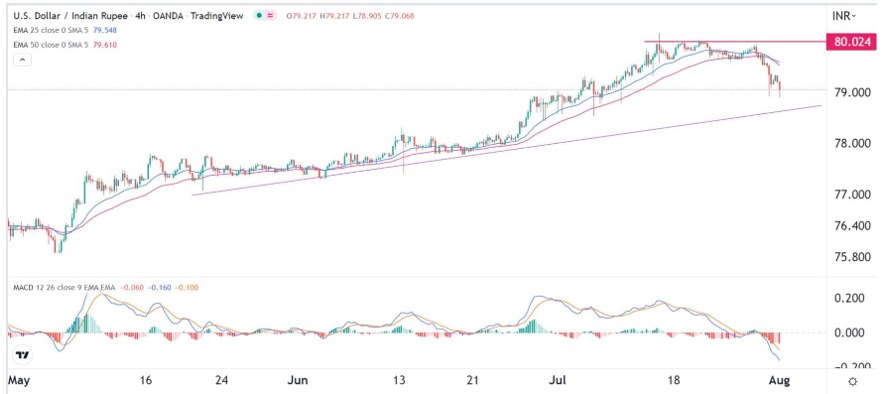Select the ascending purple trendline
Screen dimensions: 883x394
[507, 150]
